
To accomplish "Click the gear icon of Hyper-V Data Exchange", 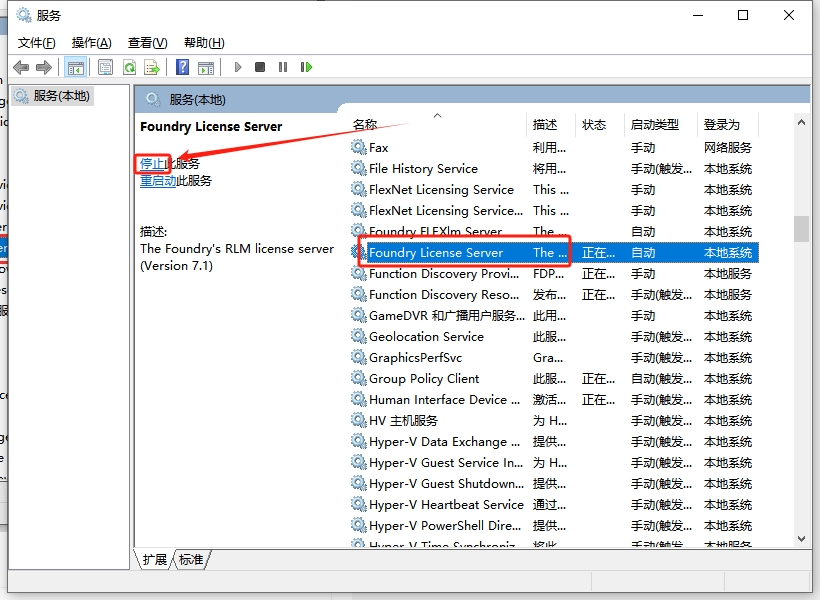I will (358, 441).
